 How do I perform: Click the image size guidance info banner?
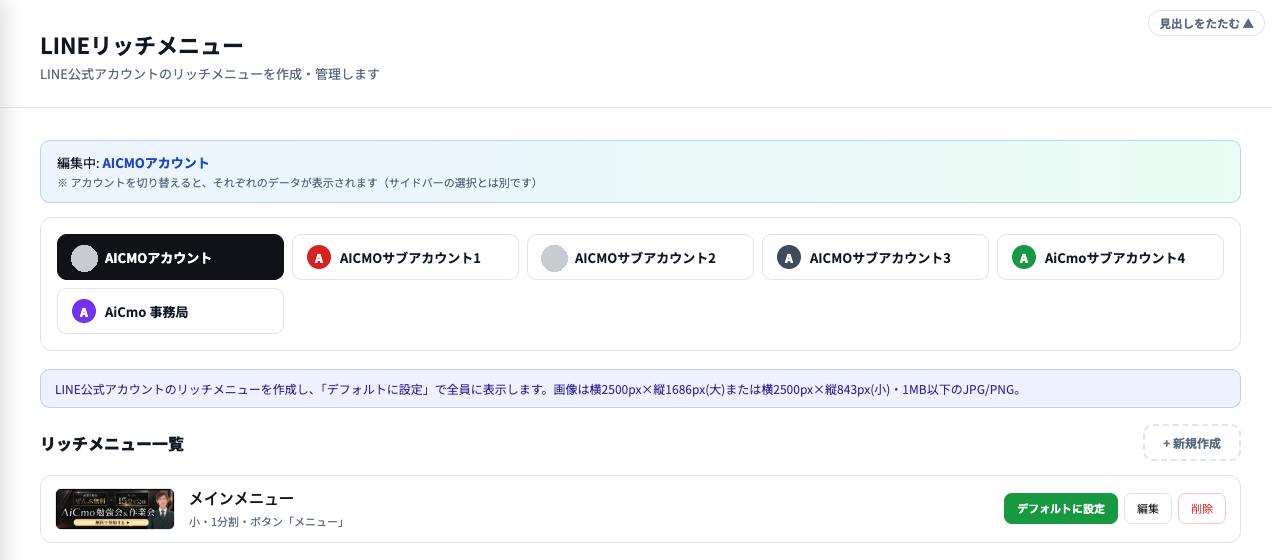pos(640,389)
